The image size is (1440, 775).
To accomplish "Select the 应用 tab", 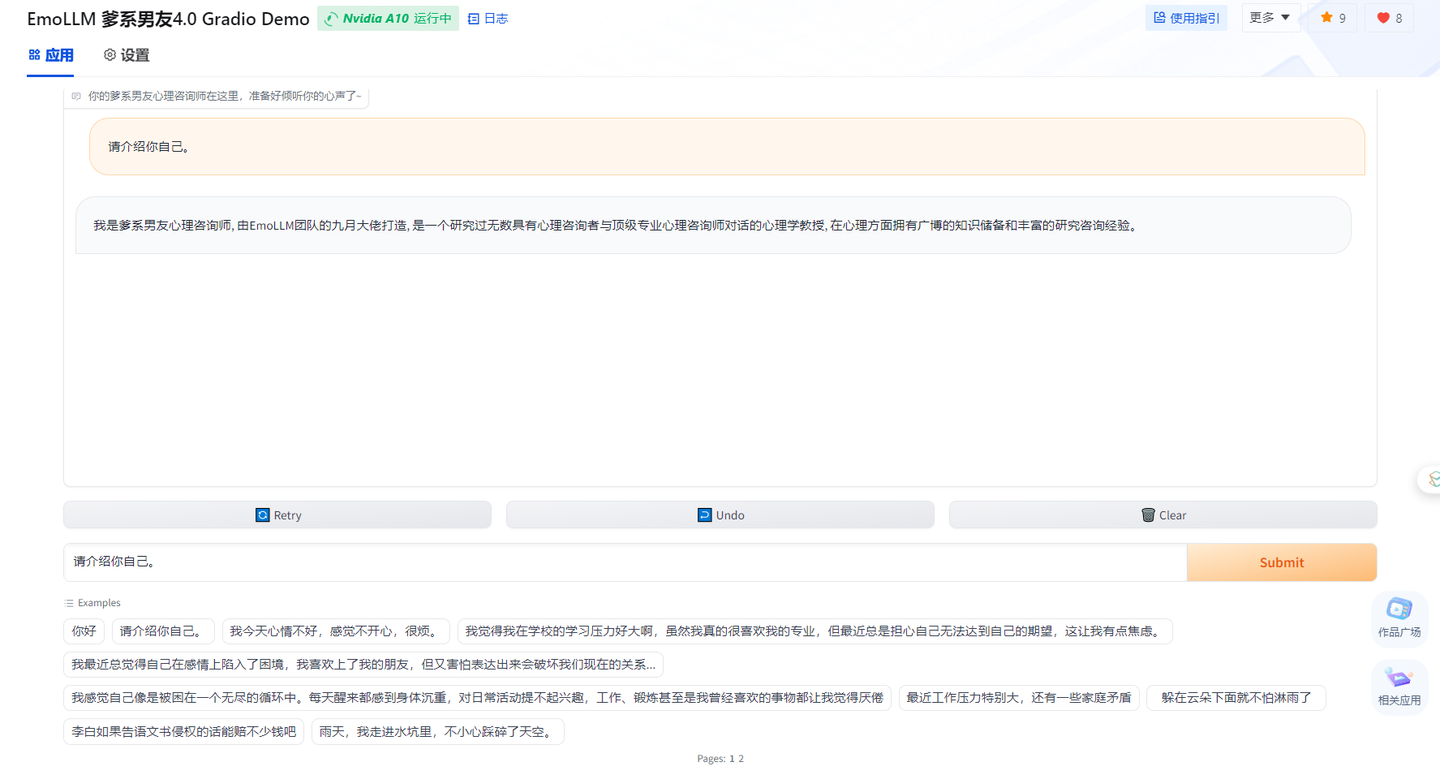I will 50,55.
